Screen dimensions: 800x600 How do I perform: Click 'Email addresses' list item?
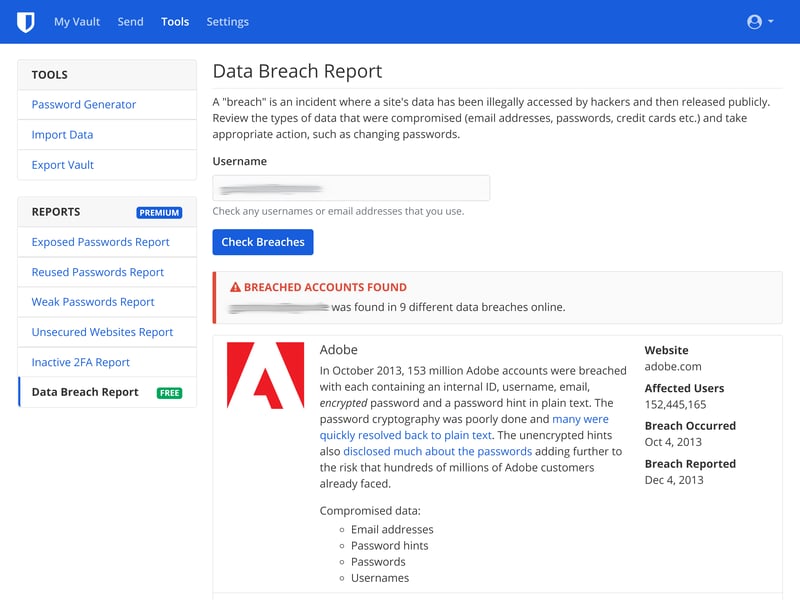[392, 530]
